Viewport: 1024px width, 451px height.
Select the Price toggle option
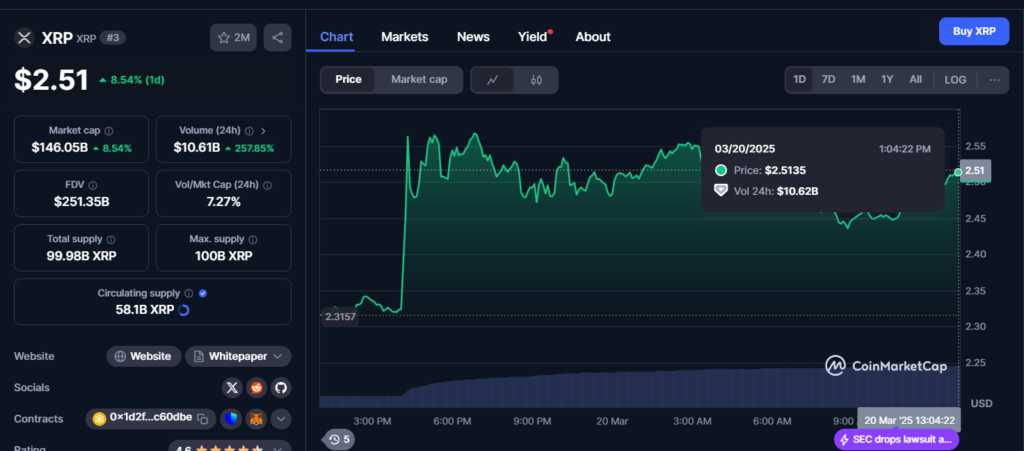pos(348,80)
